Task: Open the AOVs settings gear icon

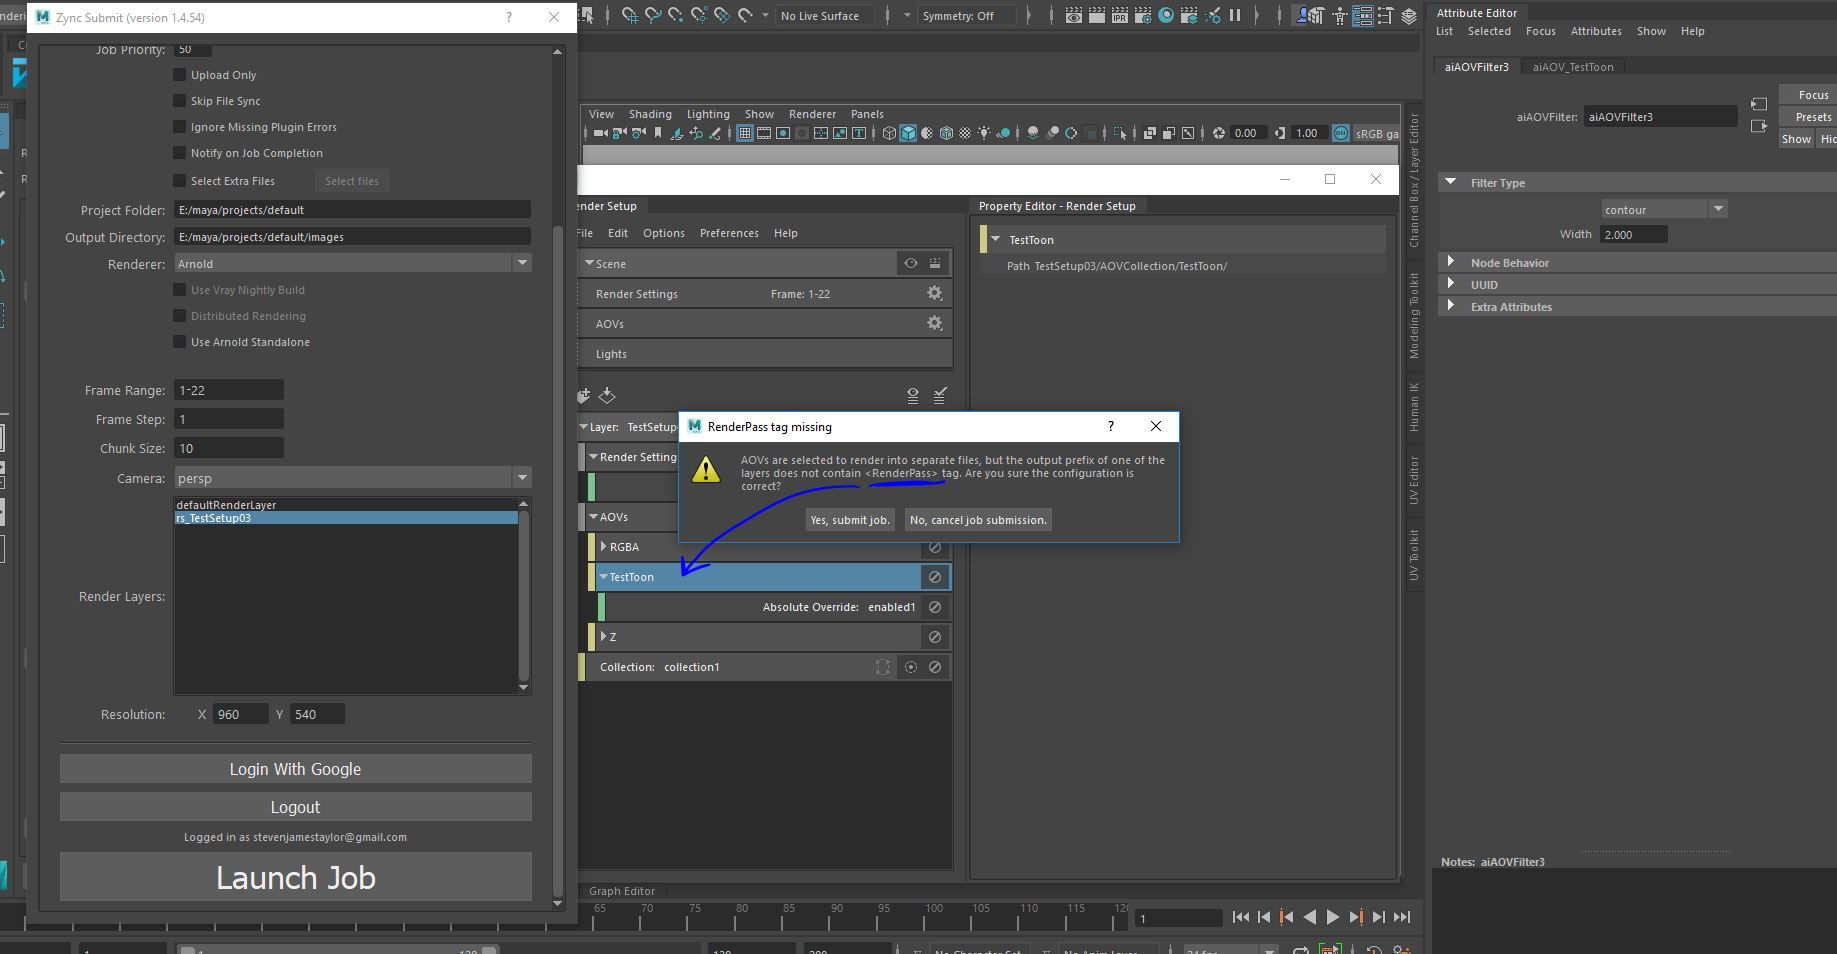Action: point(934,324)
